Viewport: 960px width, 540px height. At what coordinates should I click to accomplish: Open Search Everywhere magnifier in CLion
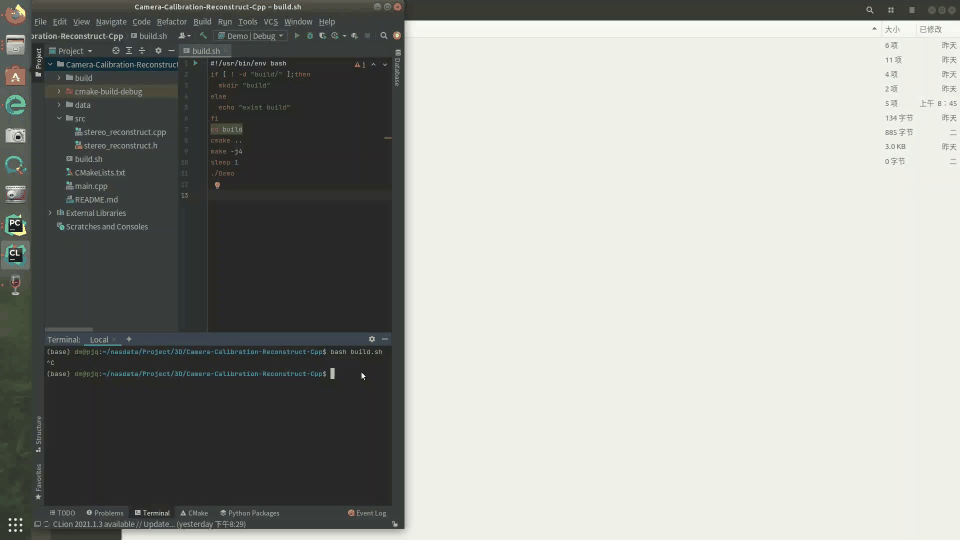click(x=384, y=36)
